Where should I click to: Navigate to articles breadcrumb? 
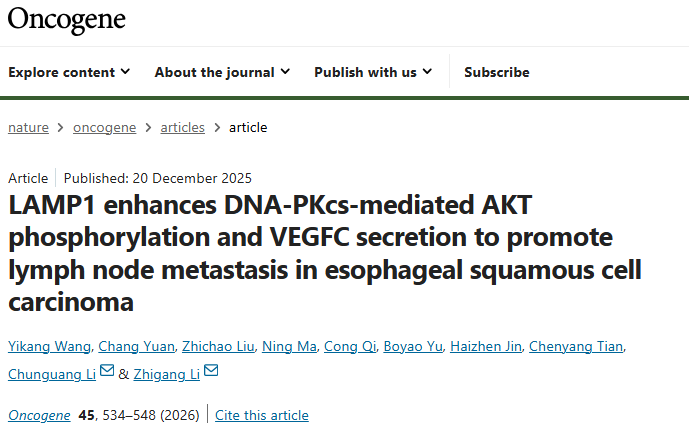[182, 127]
